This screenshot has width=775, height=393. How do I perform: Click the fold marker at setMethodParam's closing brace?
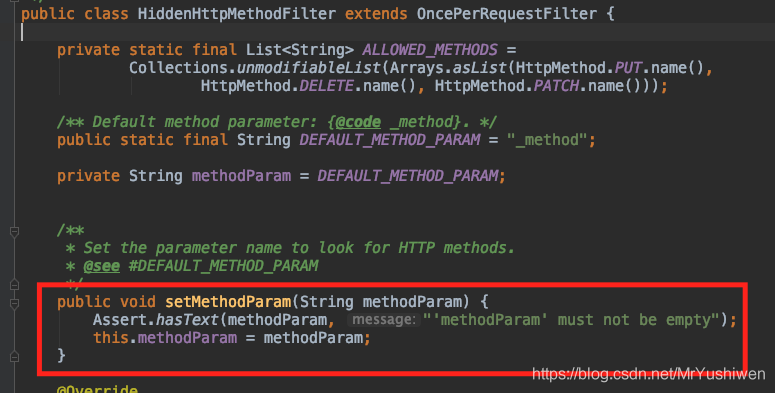point(14,356)
